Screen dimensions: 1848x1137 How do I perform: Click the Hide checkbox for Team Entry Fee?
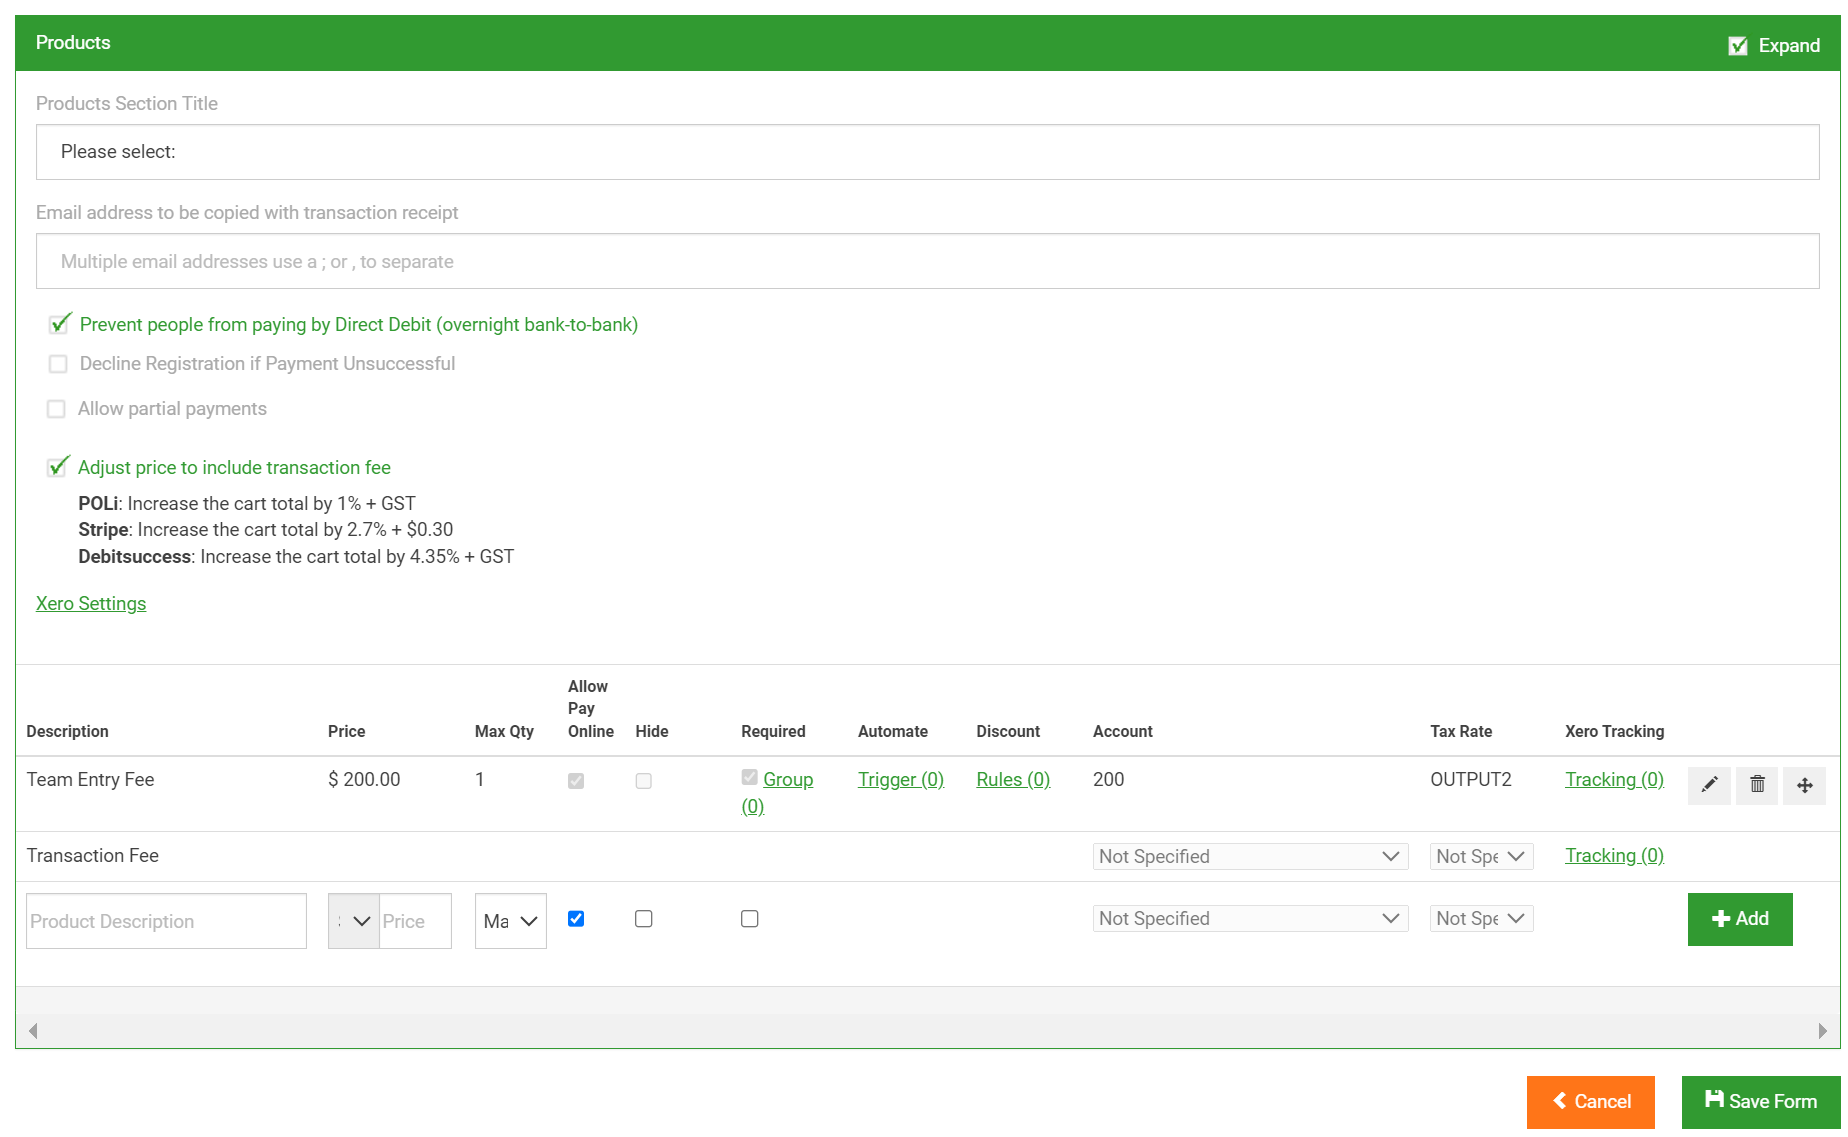tap(644, 781)
